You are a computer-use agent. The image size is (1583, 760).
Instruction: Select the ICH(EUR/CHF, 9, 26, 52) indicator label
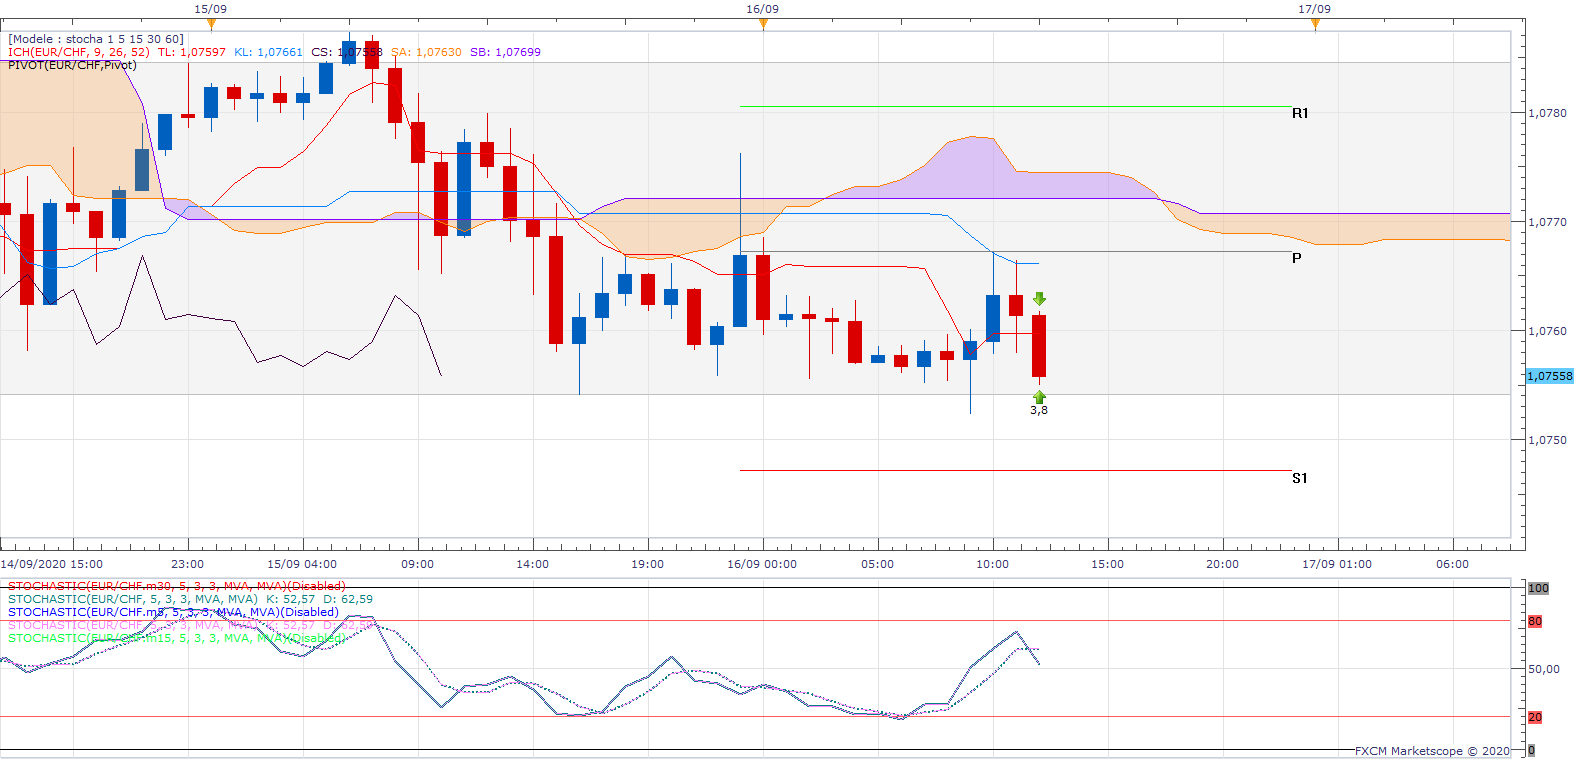(79, 52)
